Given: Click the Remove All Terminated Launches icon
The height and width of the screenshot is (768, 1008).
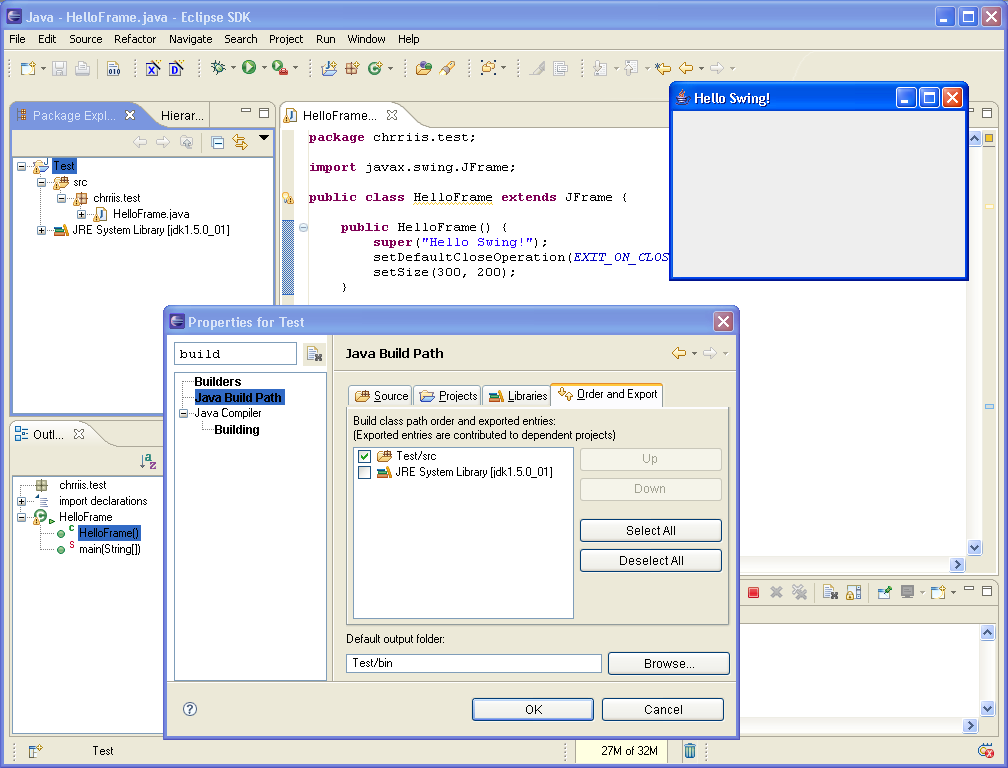Looking at the screenshot, I should [x=799, y=592].
